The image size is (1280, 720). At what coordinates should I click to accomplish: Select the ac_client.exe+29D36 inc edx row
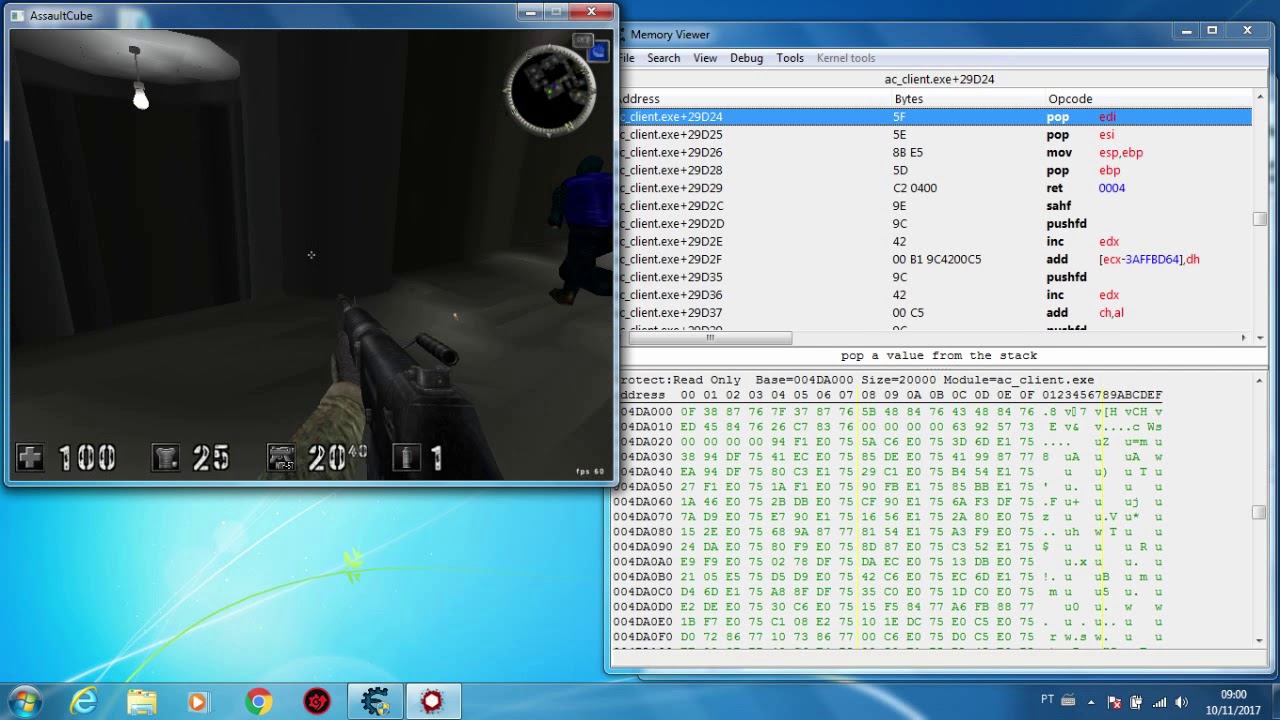click(934, 295)
